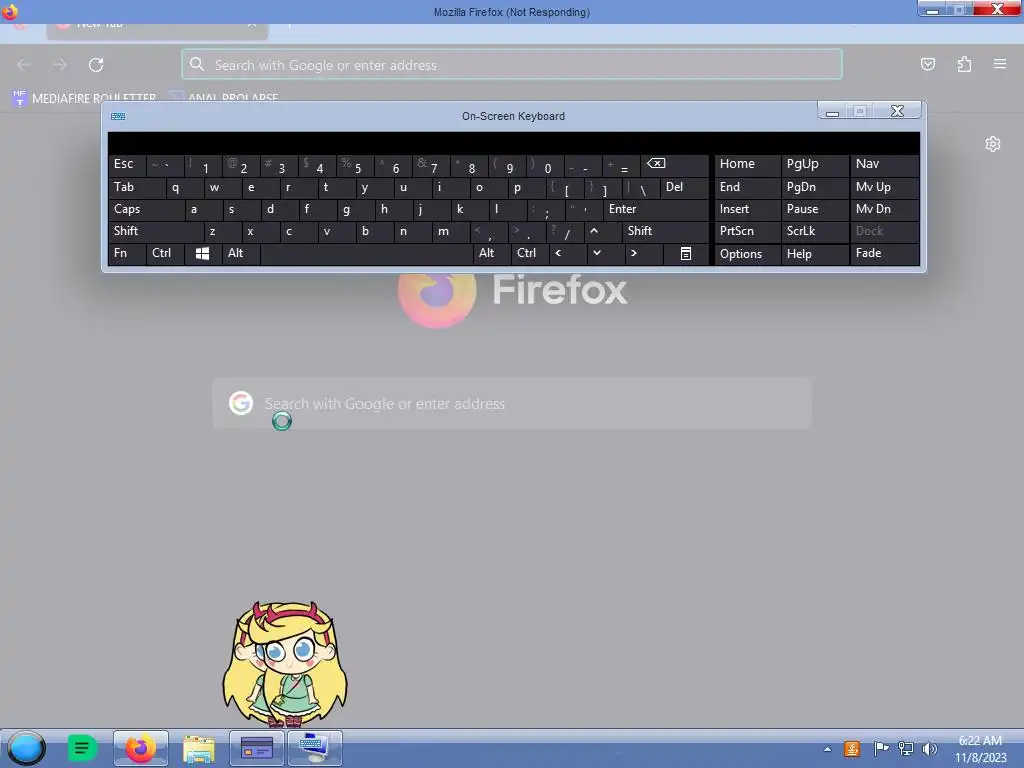The height and width of the screenshot is (768, 1024).
Task: Open the Start orb on the taskbar
Action: pyautogui.click(x=26, y=748)
